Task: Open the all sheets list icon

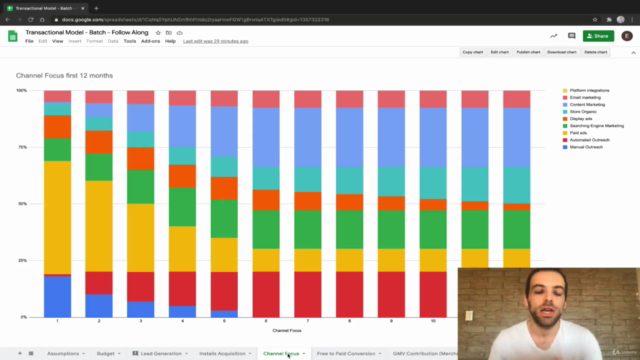Action: coord(31,353)
